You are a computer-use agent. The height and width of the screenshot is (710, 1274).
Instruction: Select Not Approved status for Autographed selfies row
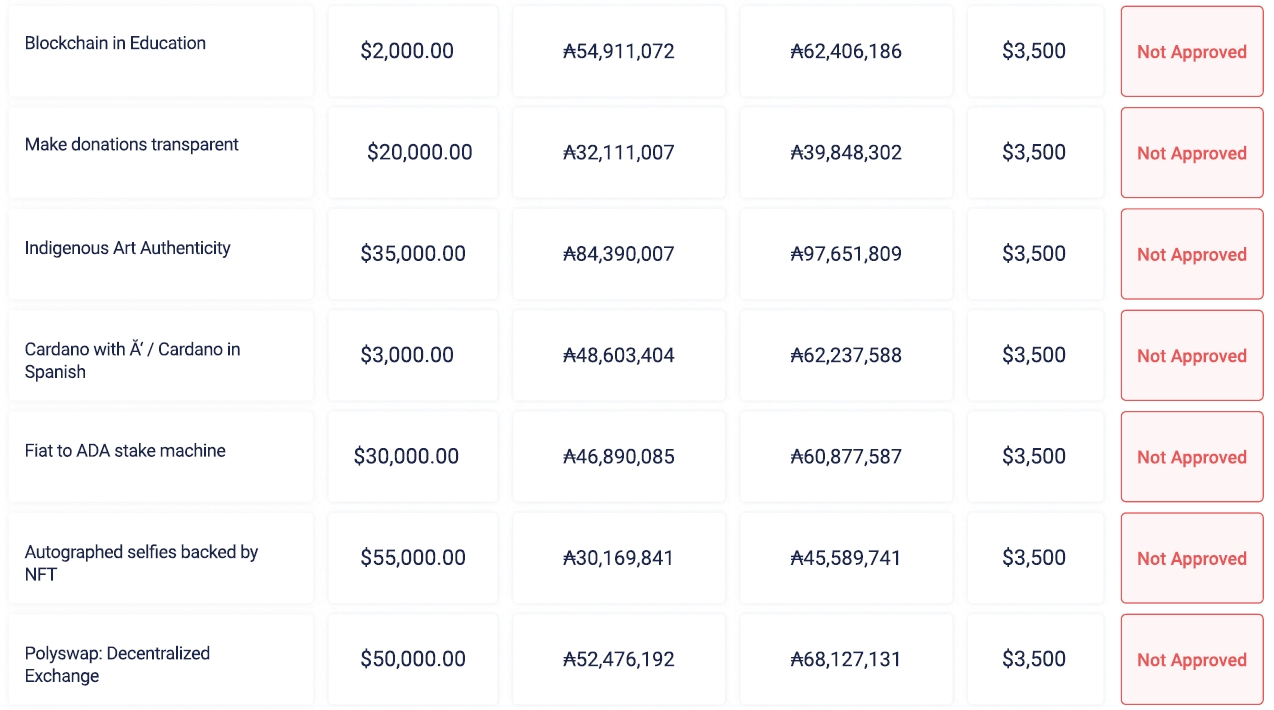click(1191, 558)
